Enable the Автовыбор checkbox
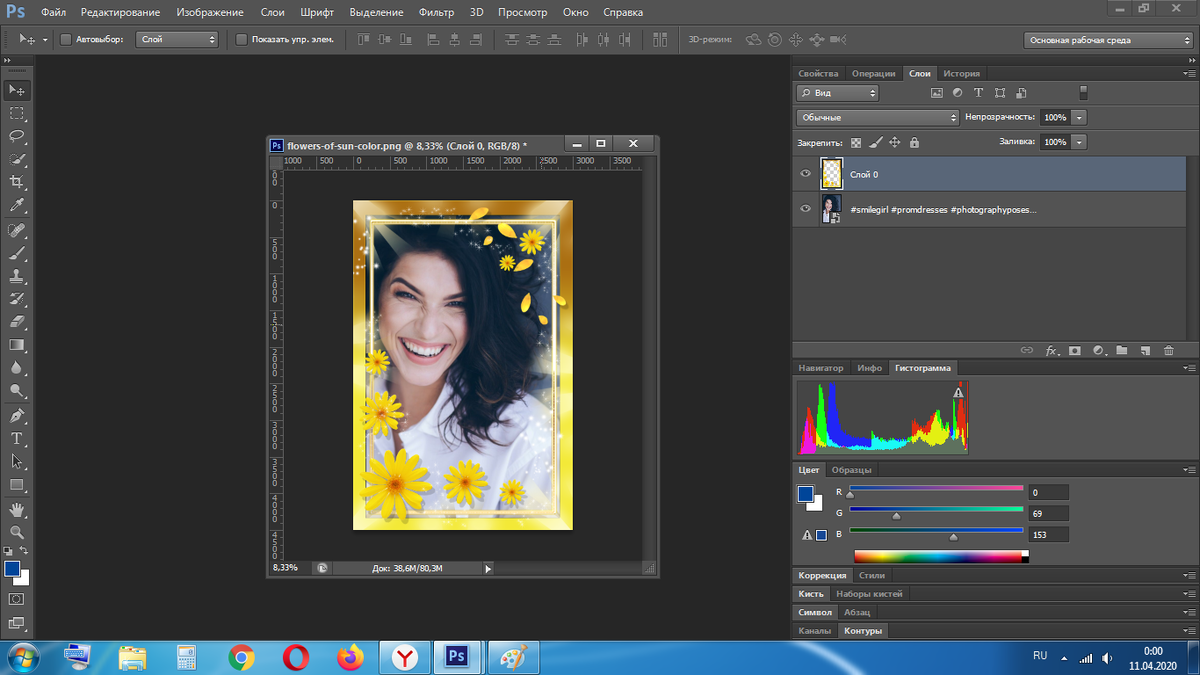 [x=66, y=40]
